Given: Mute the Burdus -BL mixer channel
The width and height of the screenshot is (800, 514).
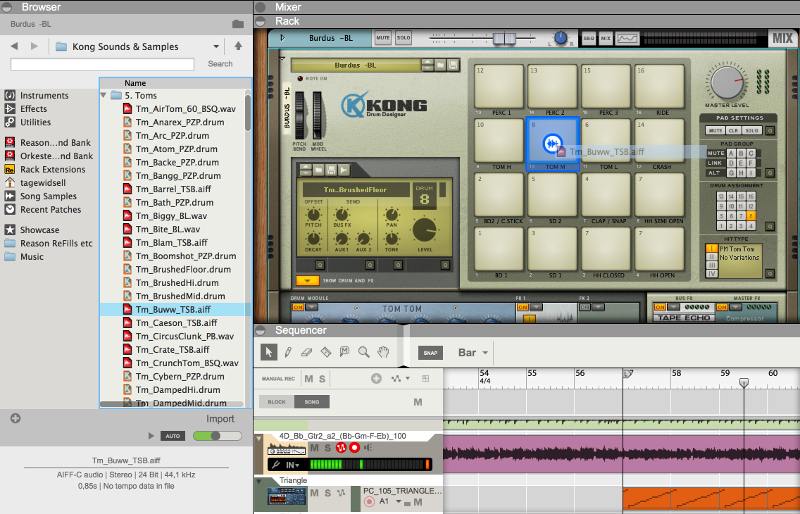Looking at the screenshot, I should point(383,37).
